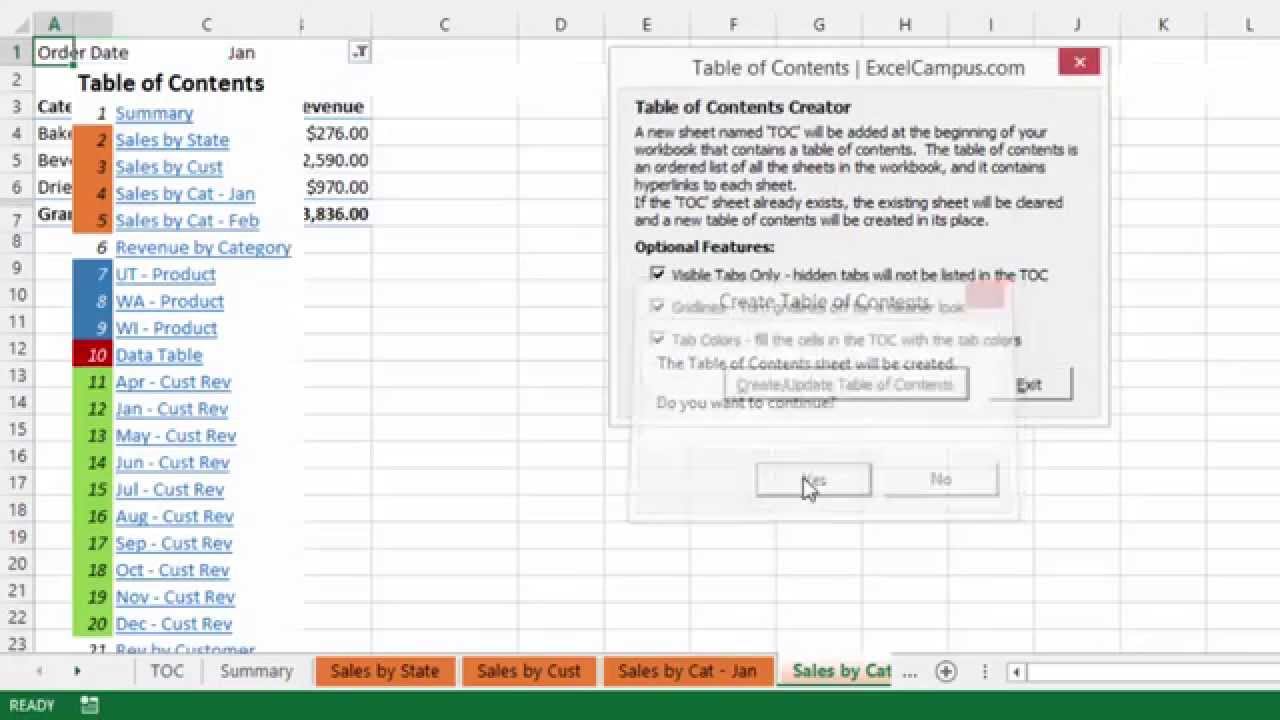
Task: Open the WI - Product hyperlink
Action: click(x=166, y=329)
